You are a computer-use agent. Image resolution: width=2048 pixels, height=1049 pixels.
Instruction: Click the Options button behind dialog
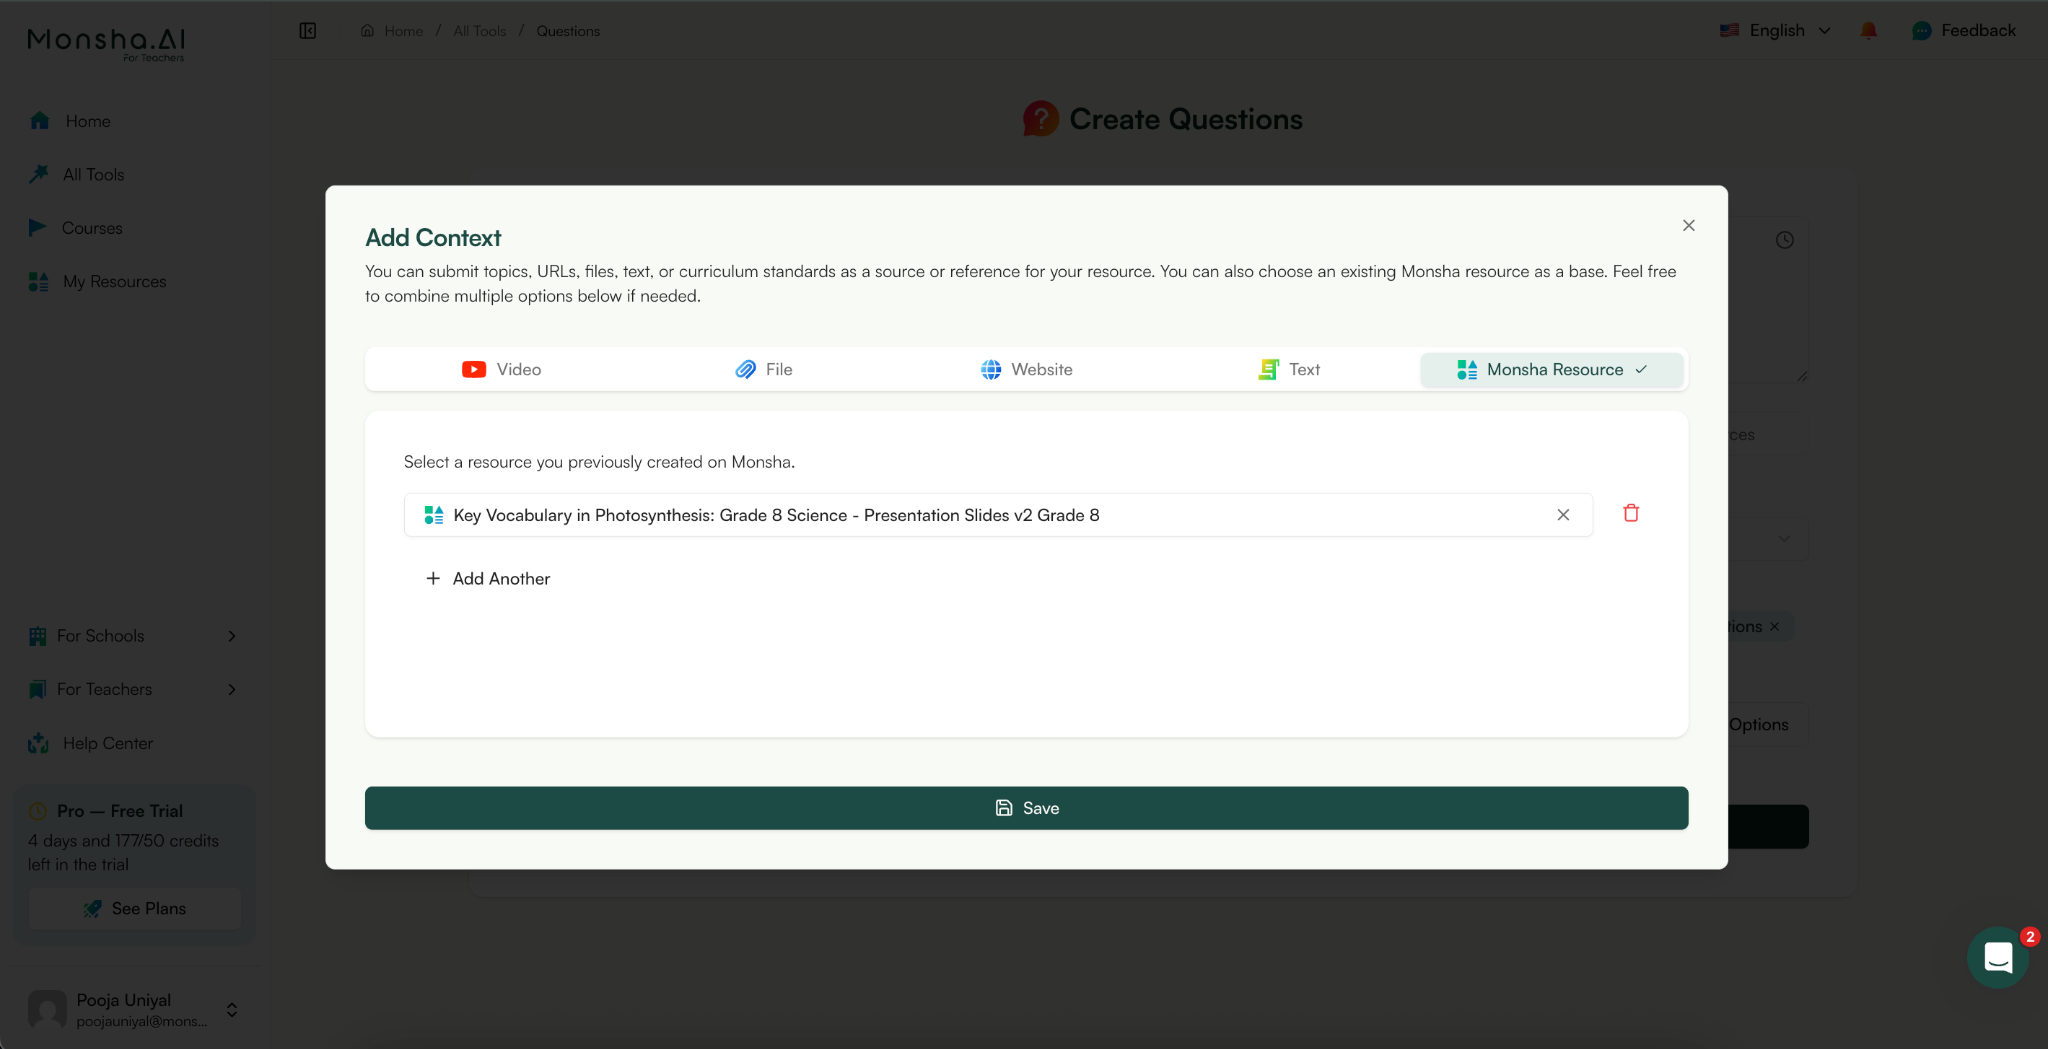[x=1767, y=724]
